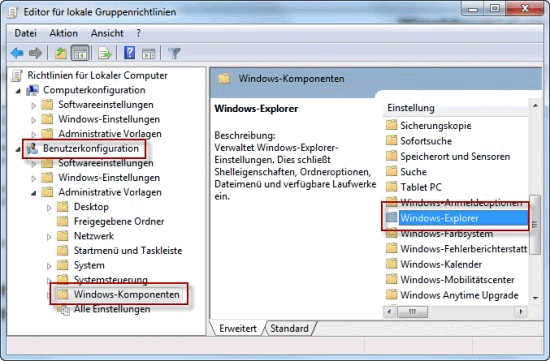Click the Export list toolbar icon

coord(104,53)
